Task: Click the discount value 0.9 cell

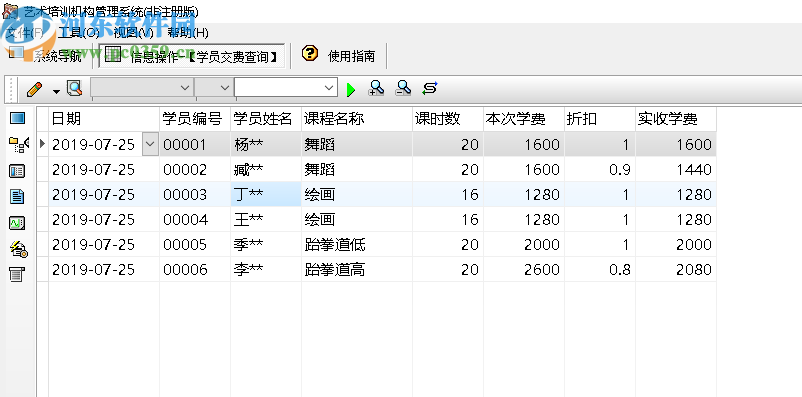Action: [x=600, y=169]
